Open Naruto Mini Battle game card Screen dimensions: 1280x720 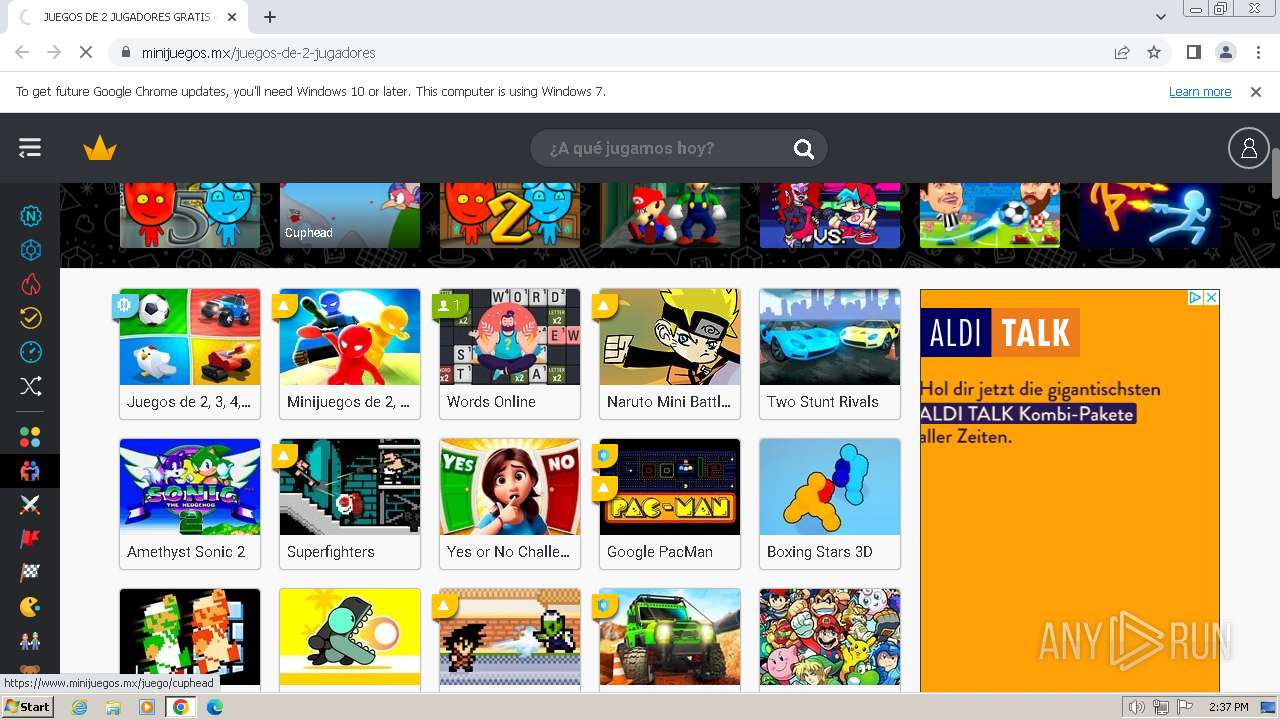point(670,353)
